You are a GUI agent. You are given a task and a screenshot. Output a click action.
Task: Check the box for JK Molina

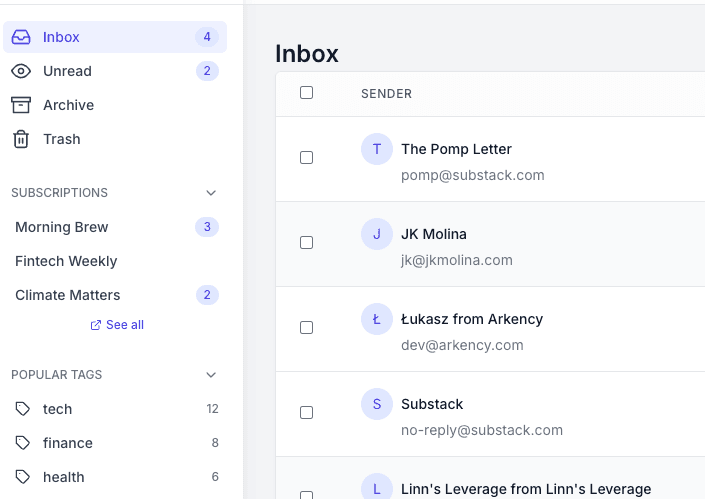pyautogui.click(x=307, y=242)
